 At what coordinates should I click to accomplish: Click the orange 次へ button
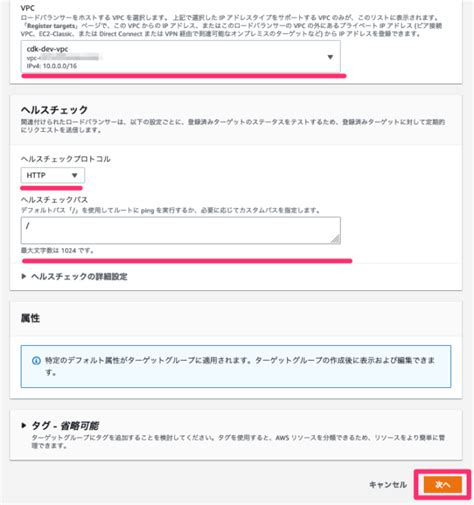pyautogui.click(x=443, y=485)
